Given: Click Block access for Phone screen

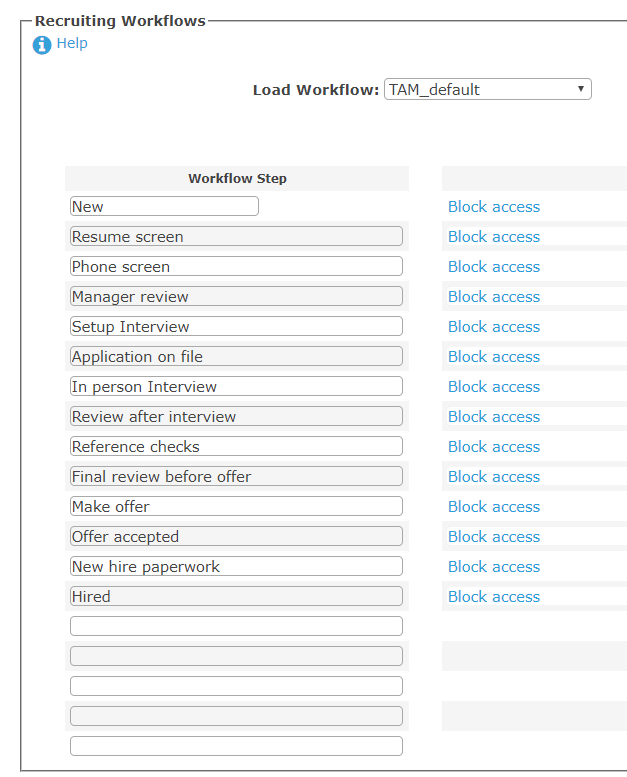Looking at the screenshot, I should [494, 267].
